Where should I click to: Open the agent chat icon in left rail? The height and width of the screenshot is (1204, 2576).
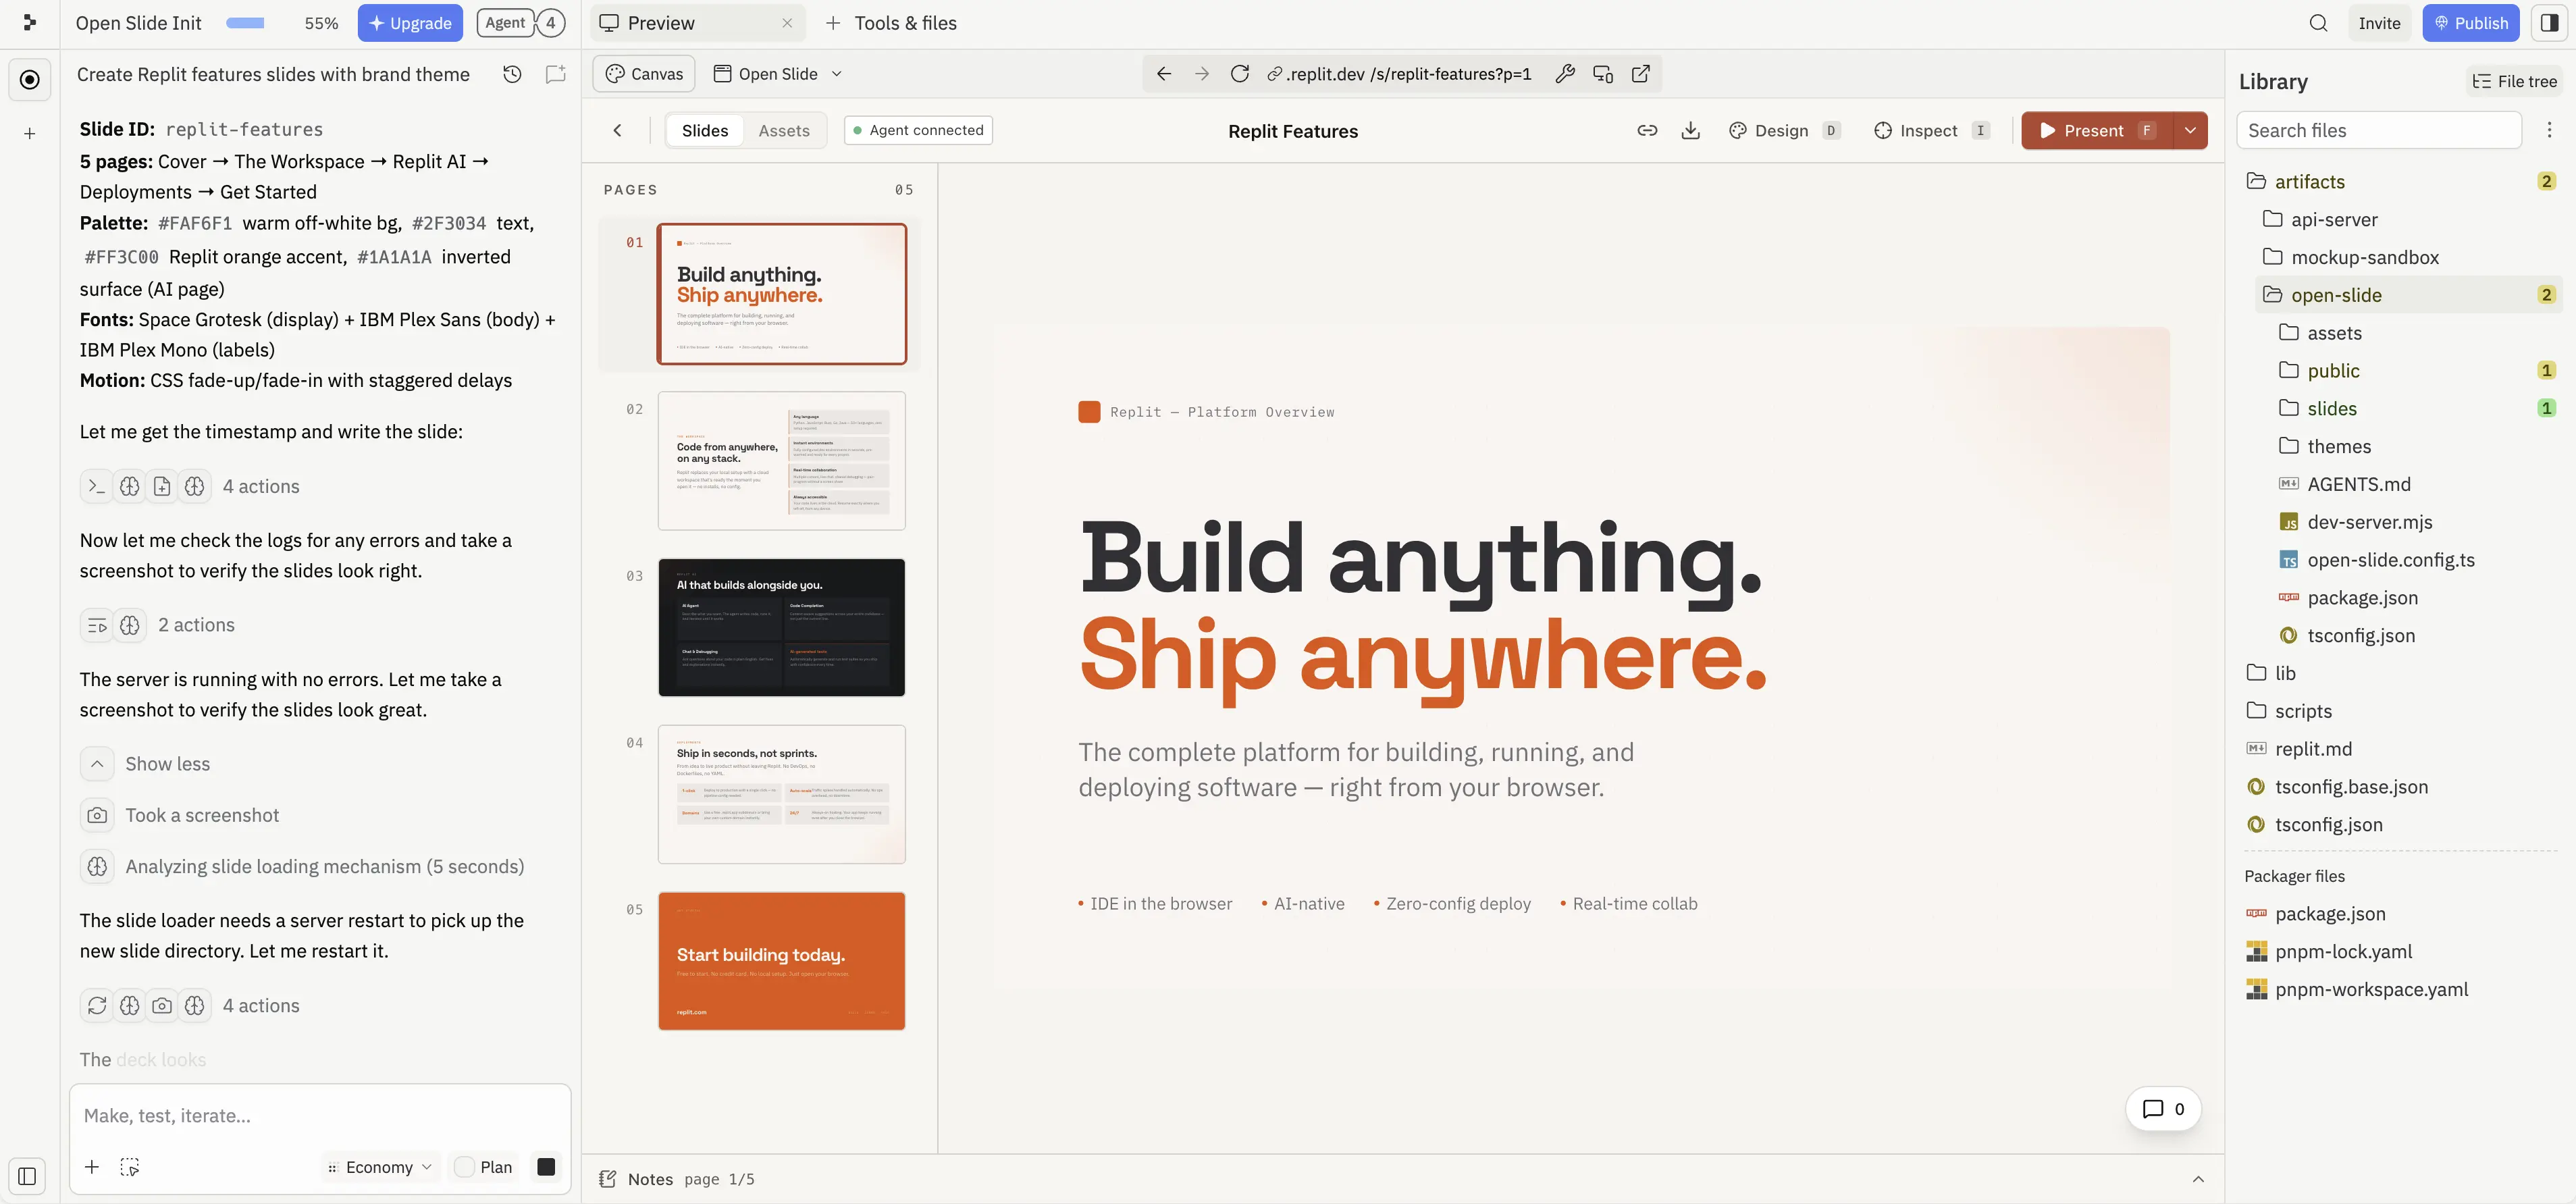[30, 80]
